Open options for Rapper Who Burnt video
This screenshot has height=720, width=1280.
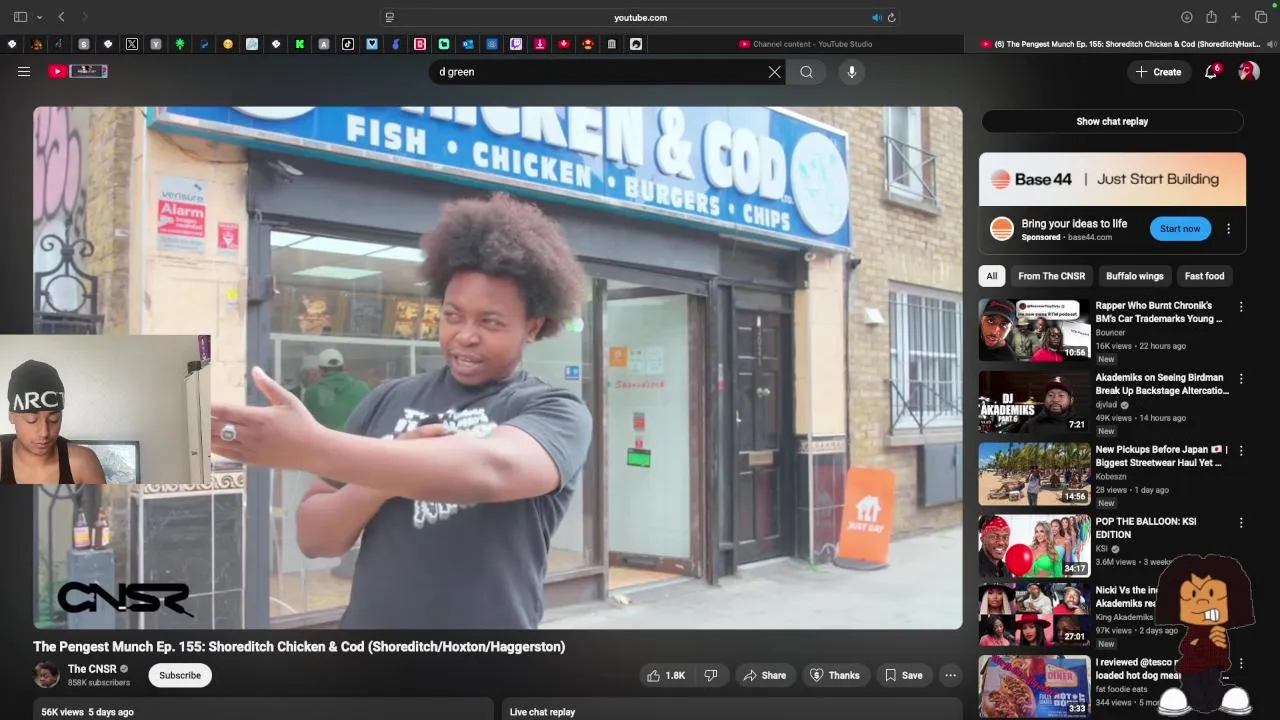coord(1241,307)
